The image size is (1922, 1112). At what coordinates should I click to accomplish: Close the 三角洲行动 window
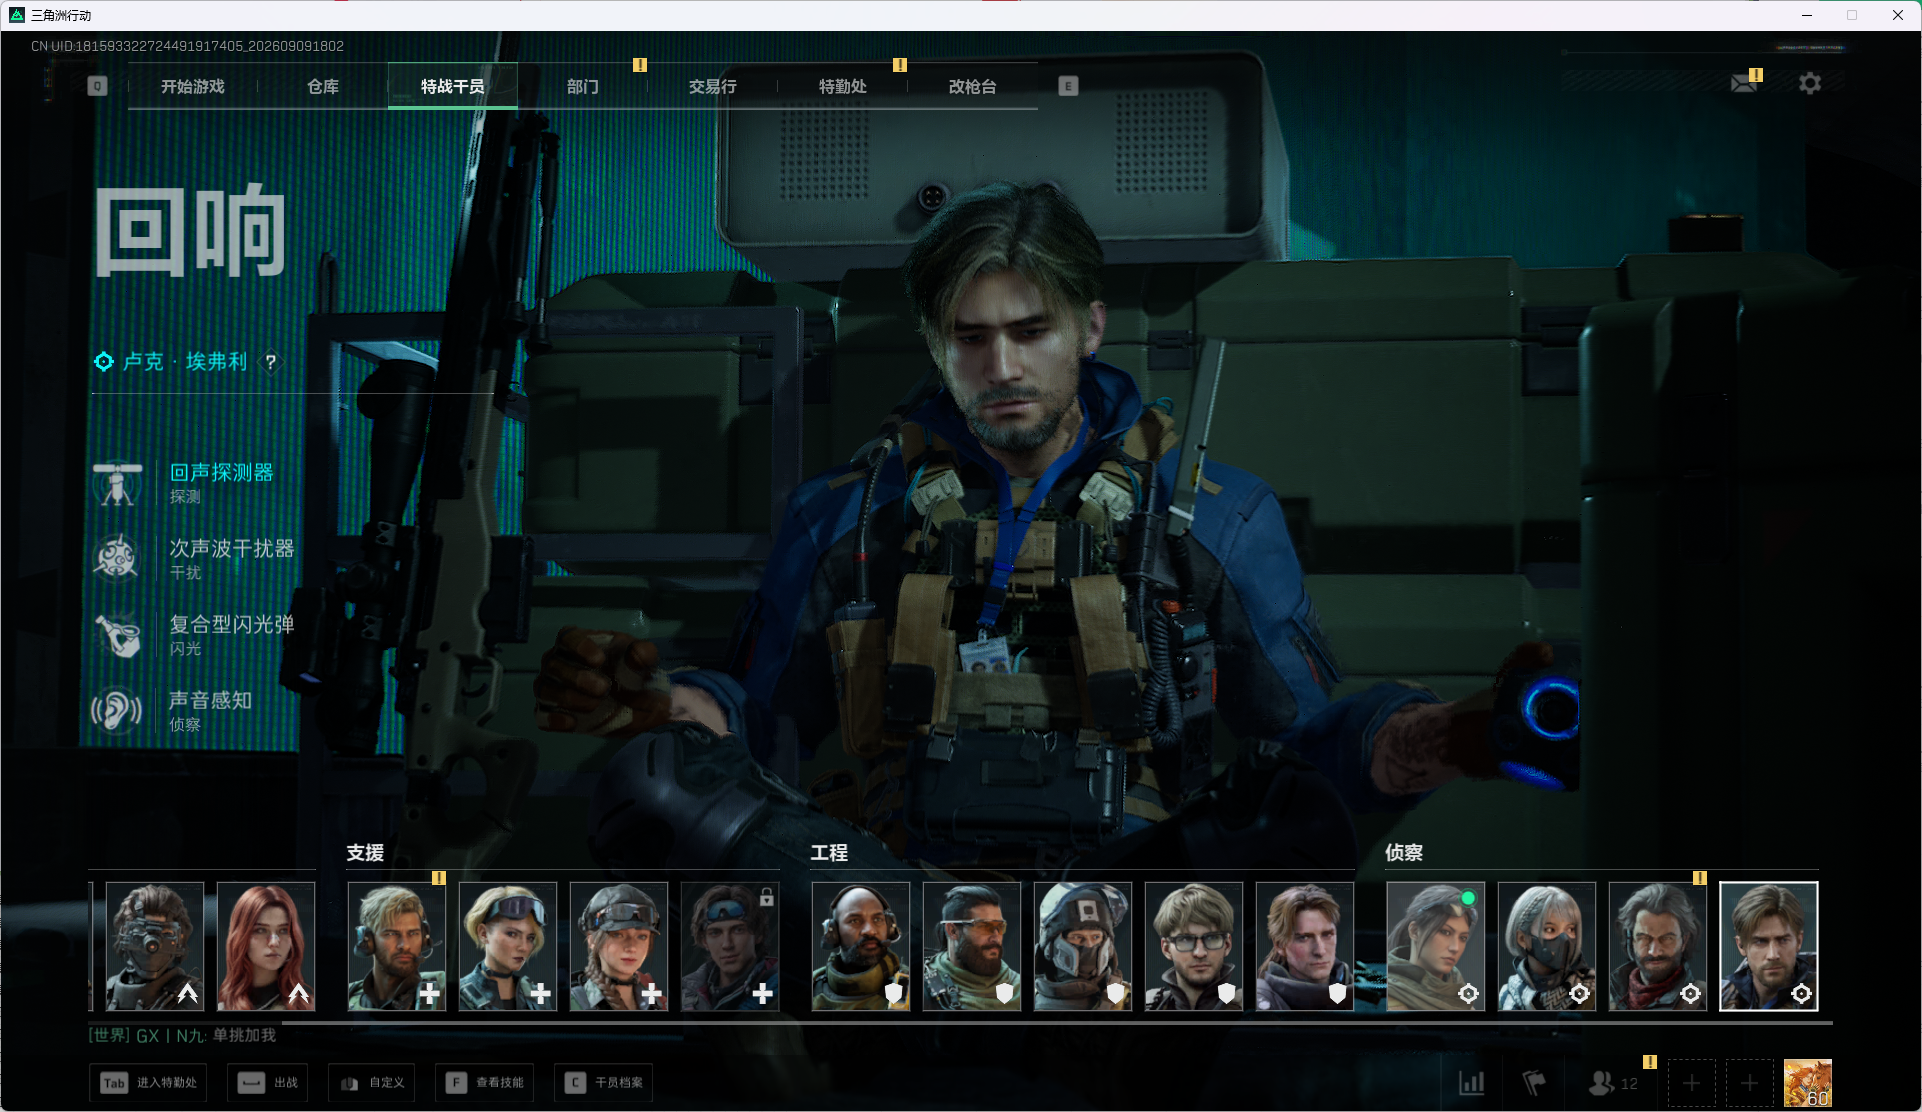[x=1898, y=15]
